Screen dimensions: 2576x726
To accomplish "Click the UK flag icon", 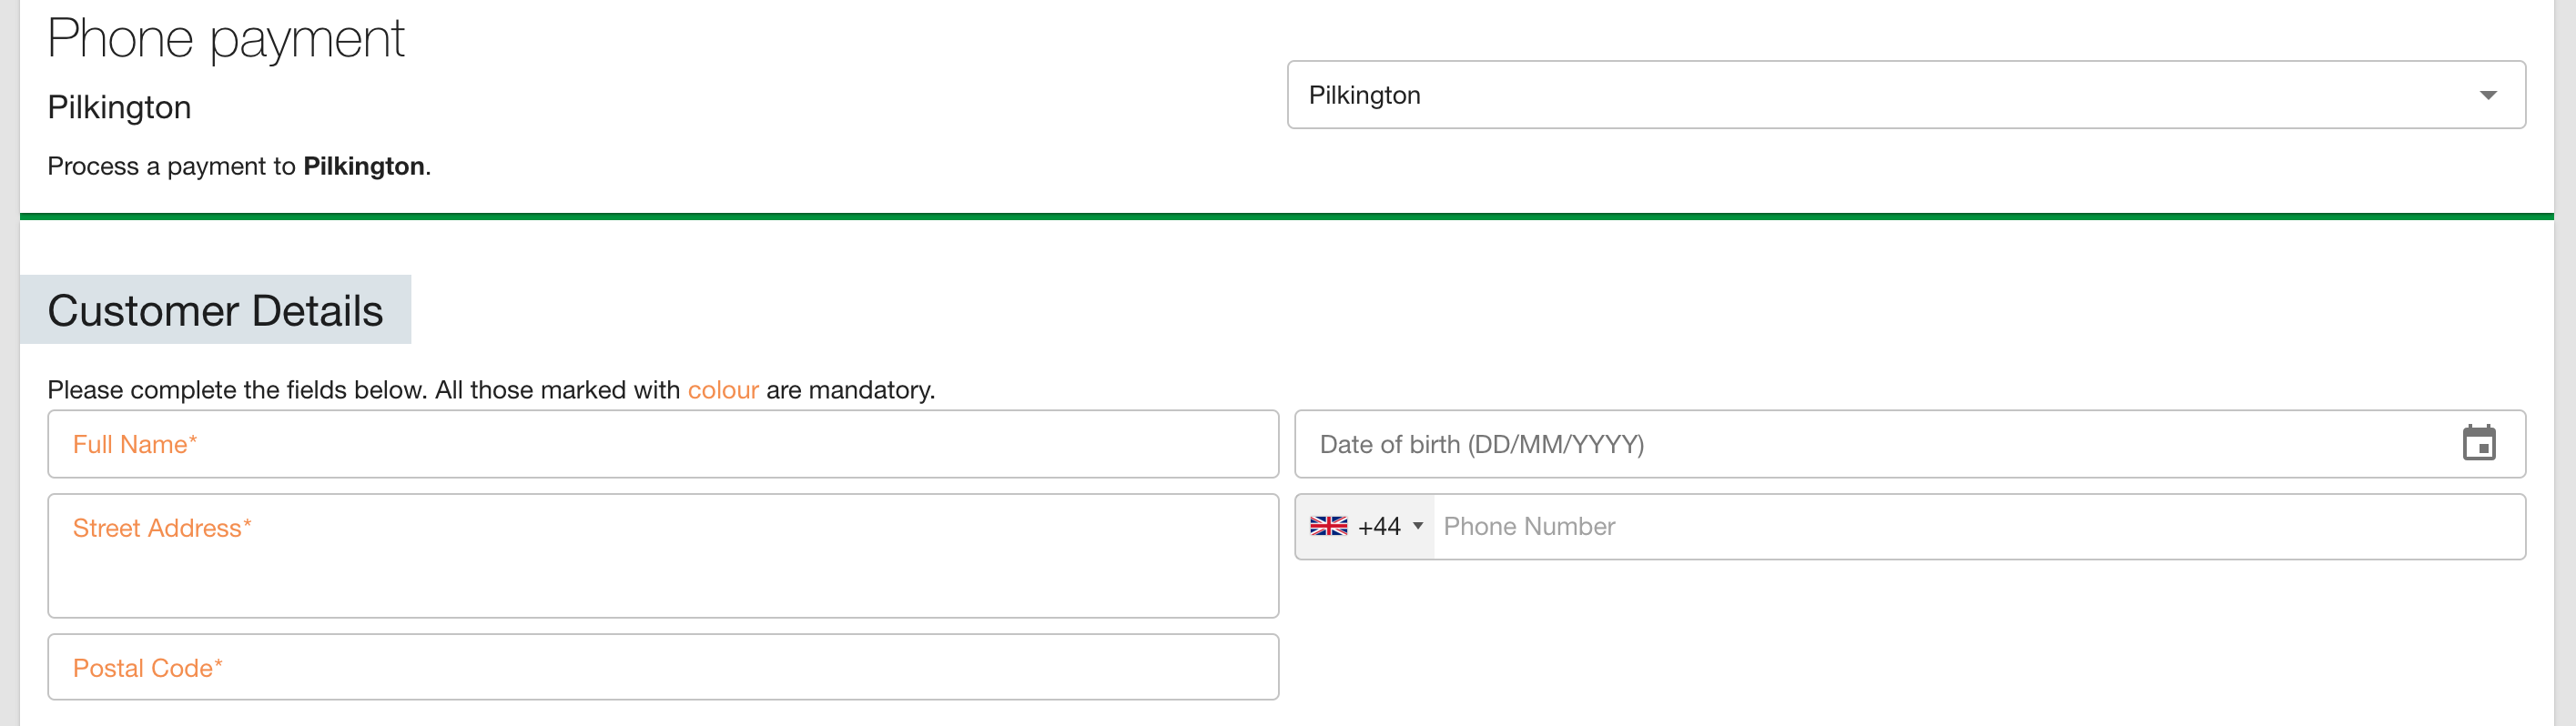I will point(1328,526).
